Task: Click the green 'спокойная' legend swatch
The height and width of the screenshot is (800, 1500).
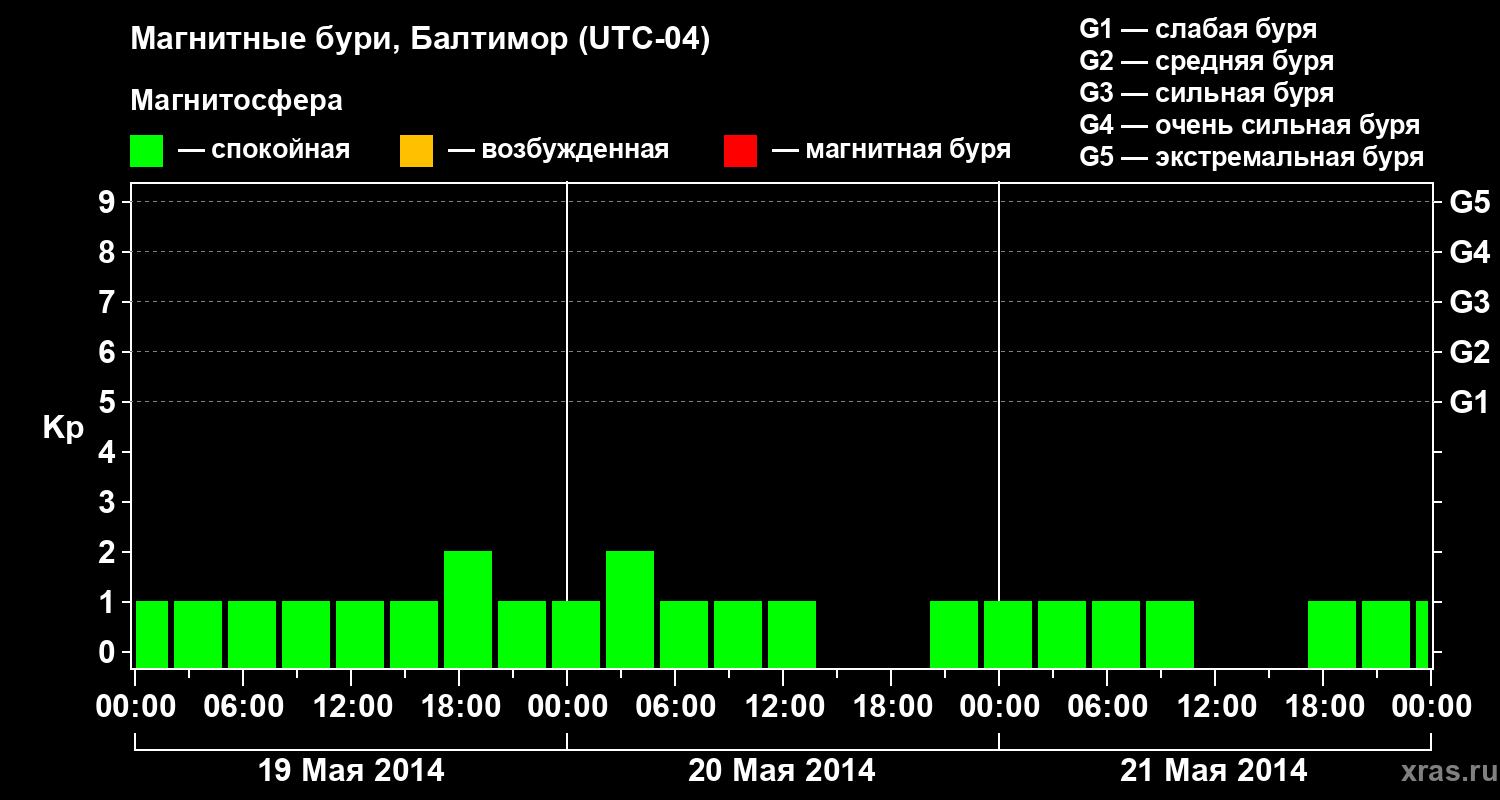Action: (x=147, y=151)
